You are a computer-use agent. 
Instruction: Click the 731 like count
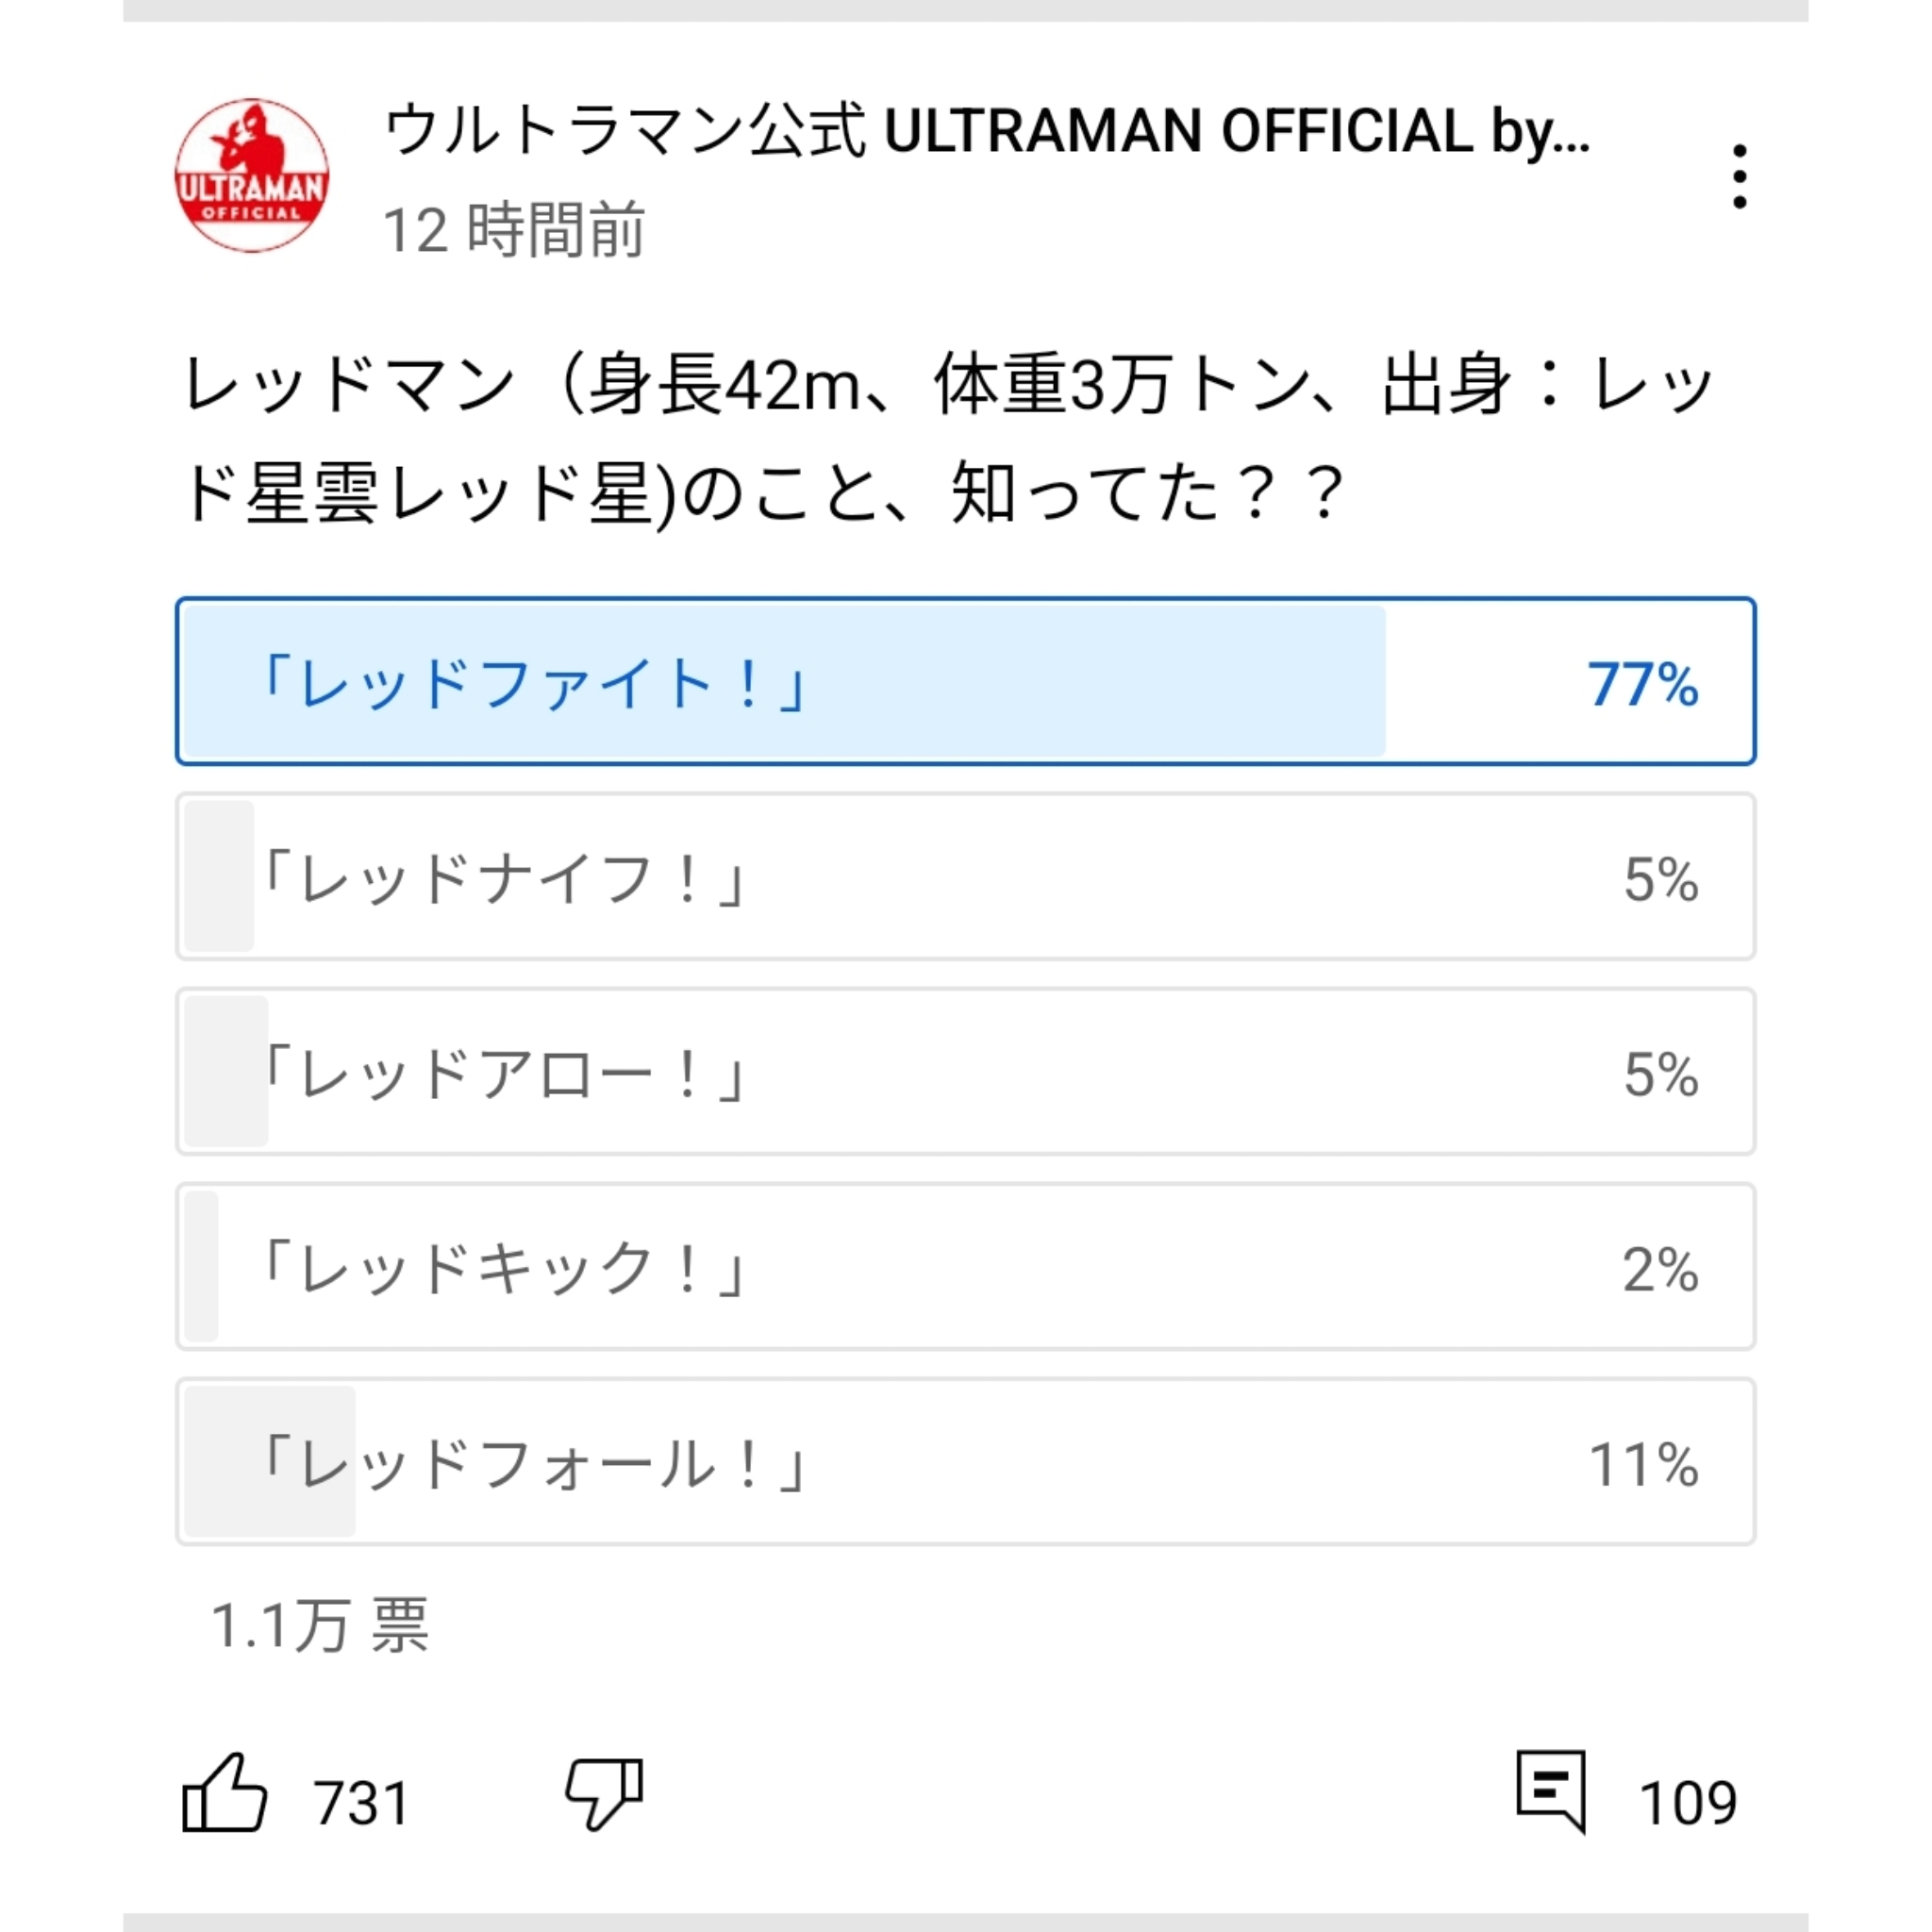[x=362, y=1803]
